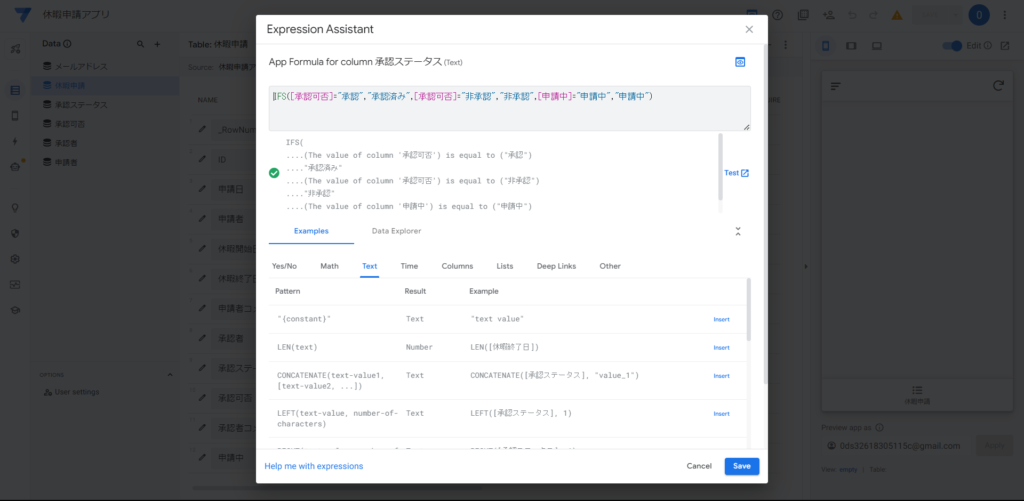
Task: Open the Settings gear in left rail
Action: pyautogui.click(x=15, y=259)
